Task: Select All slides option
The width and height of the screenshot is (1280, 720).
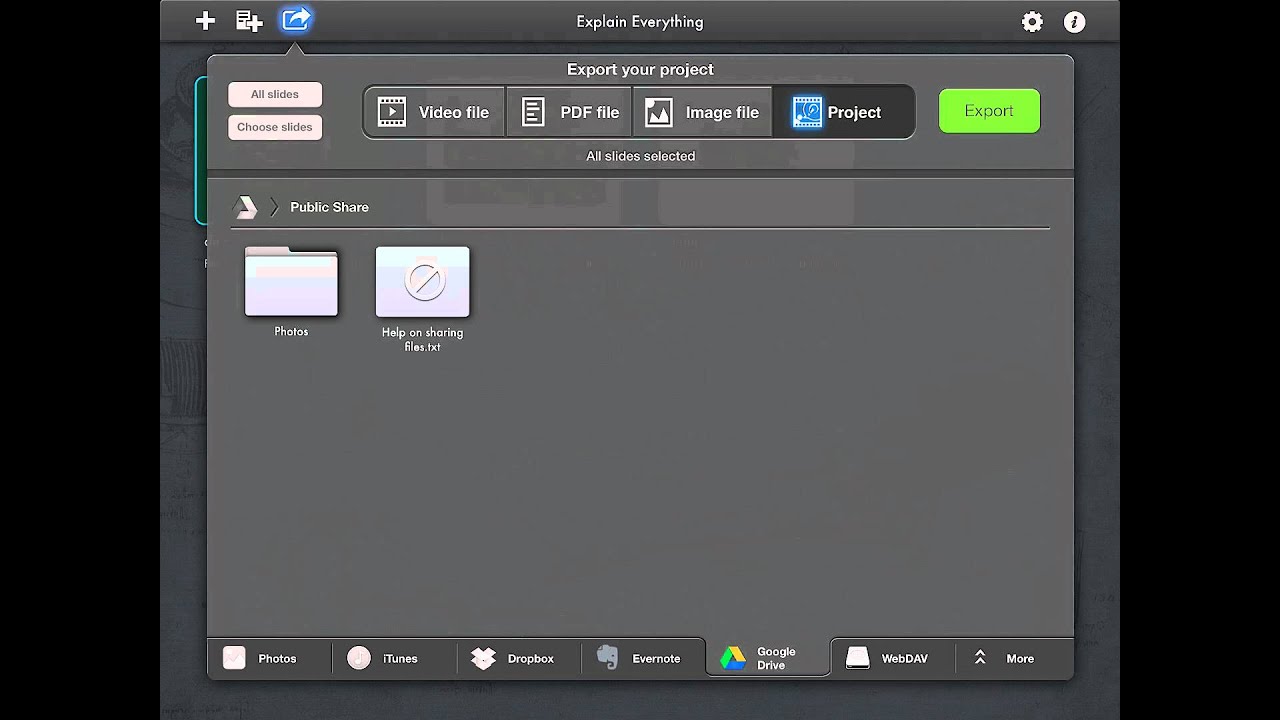Action: coord(275,94)
